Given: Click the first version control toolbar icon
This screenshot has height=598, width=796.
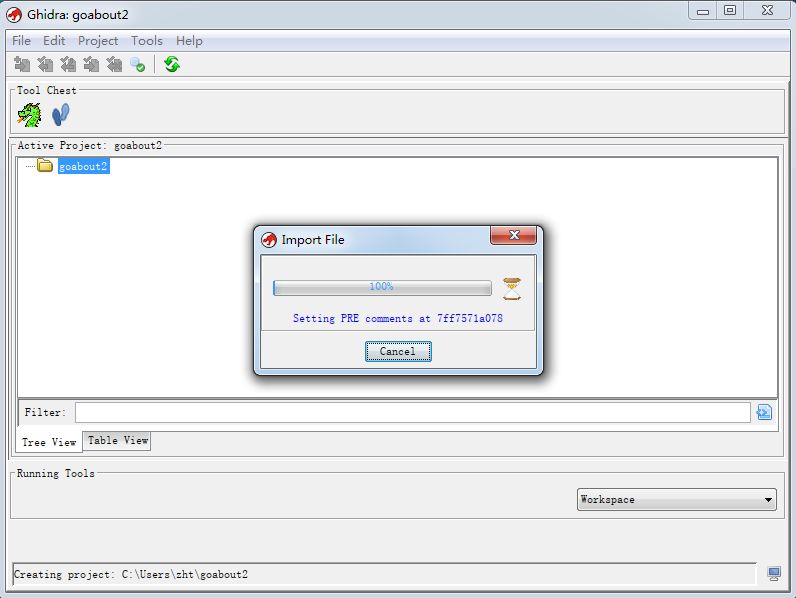Looking at the screenshot, I should [22, 64].
